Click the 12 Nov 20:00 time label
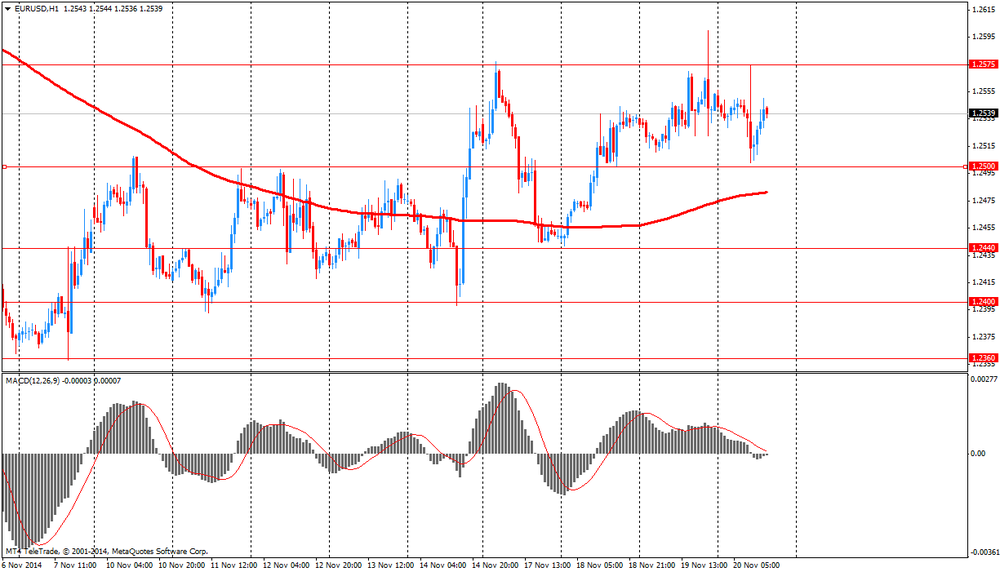Image resolution: width=1000 pixels, height=572 pixels. [338, 565]
